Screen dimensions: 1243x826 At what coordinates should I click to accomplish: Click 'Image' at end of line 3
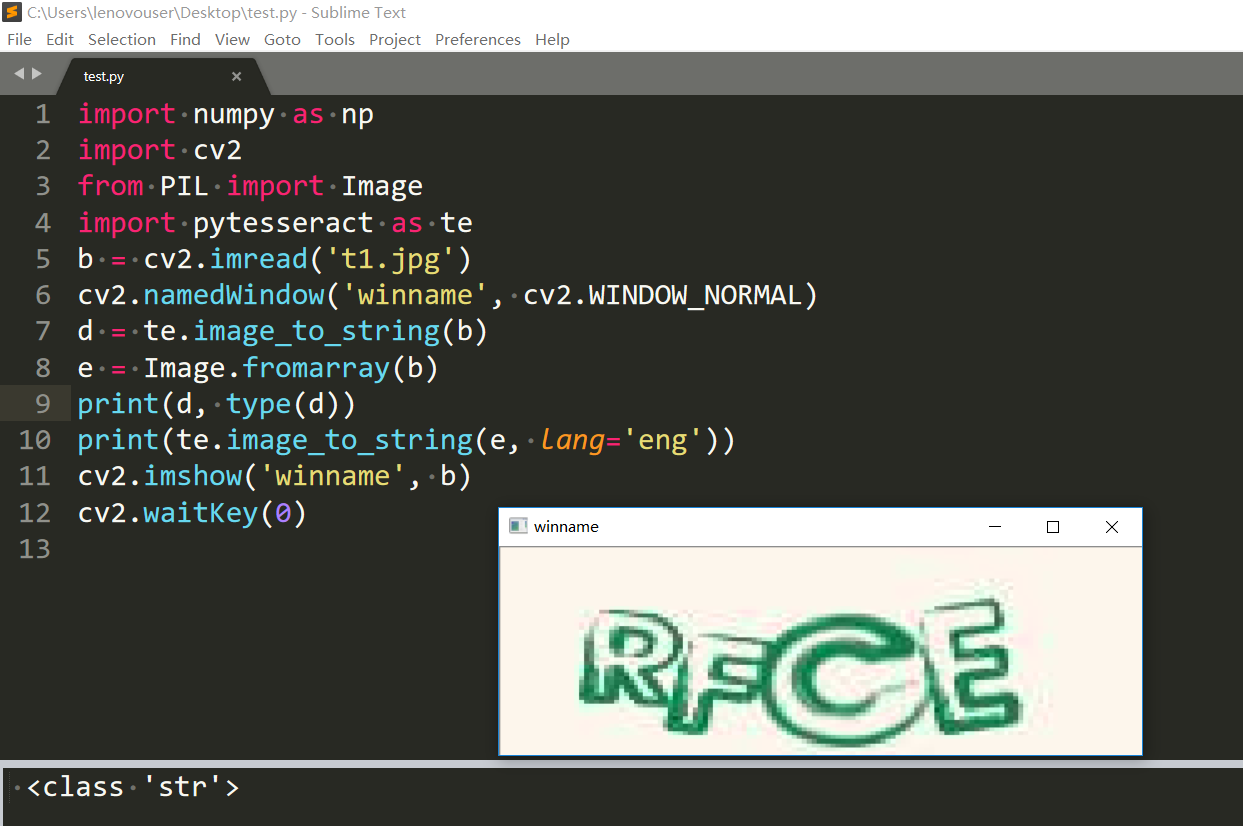pyautogui.click(x=382, y=186)
